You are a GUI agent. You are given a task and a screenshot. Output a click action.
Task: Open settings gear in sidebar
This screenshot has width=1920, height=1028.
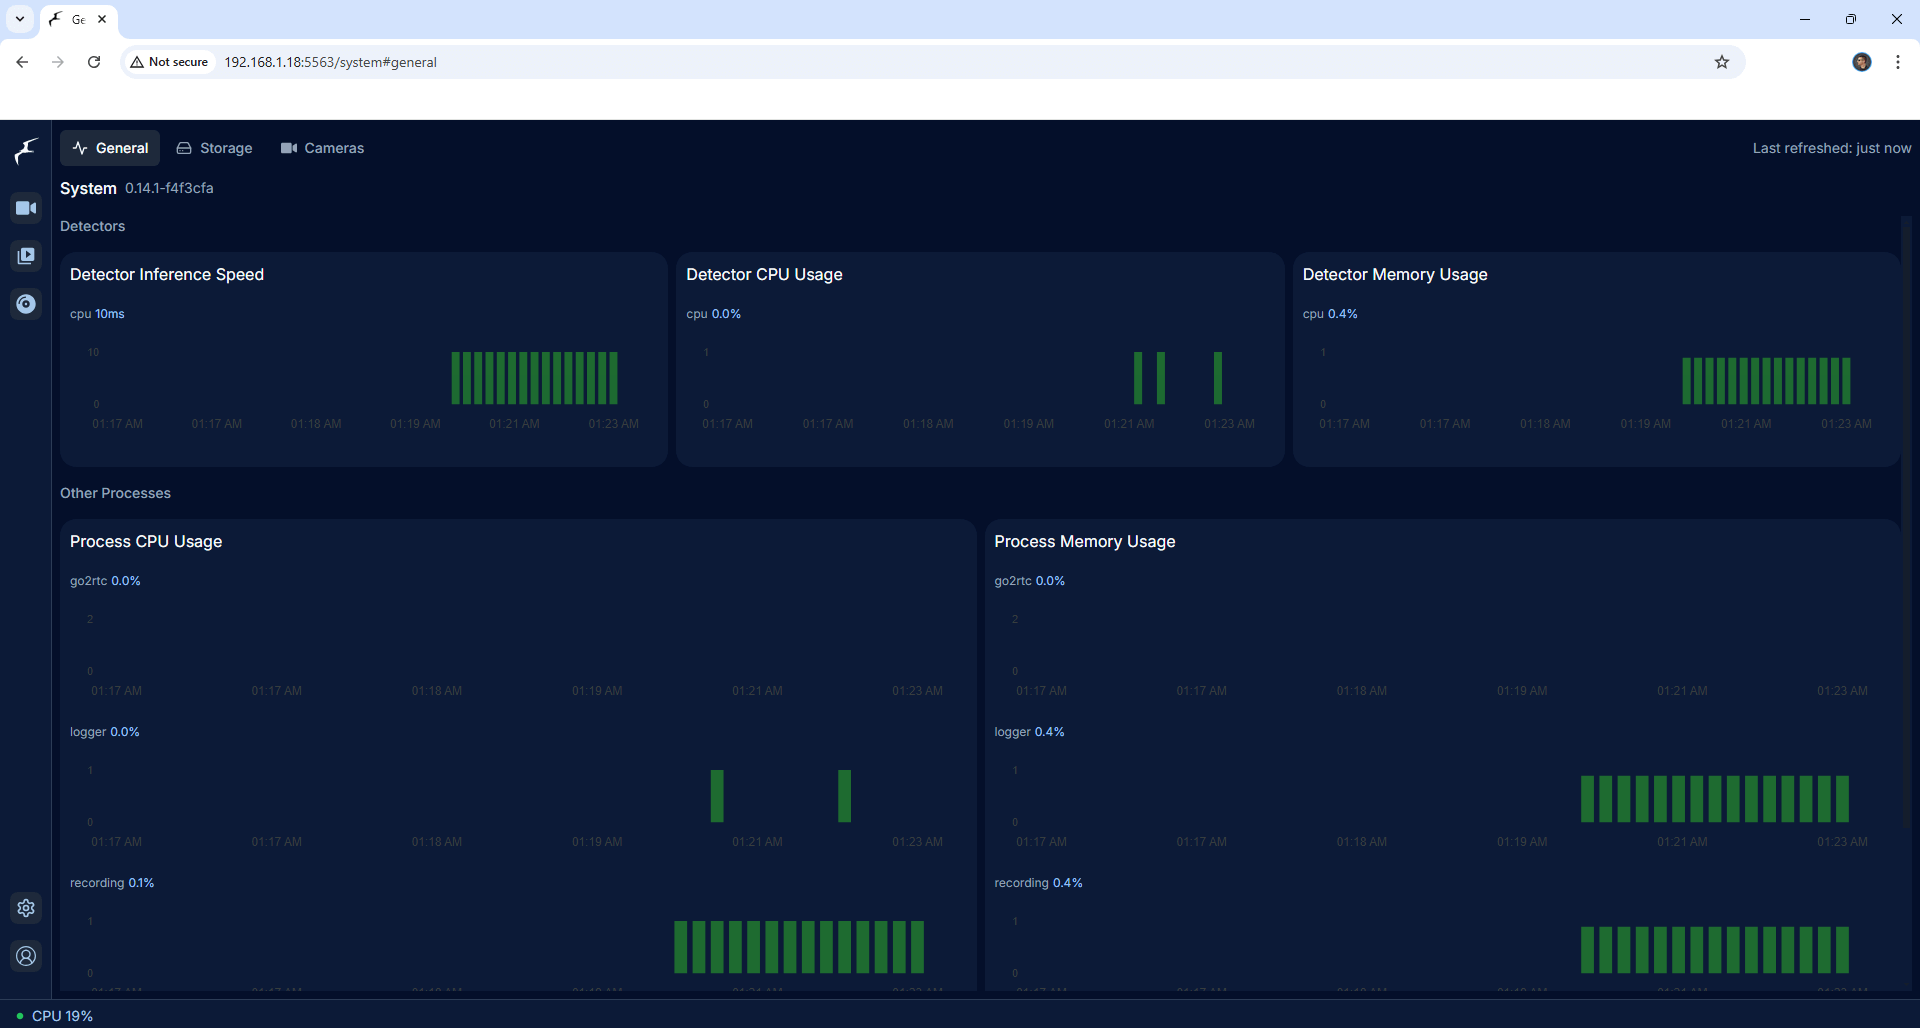[x=26, y=908]
